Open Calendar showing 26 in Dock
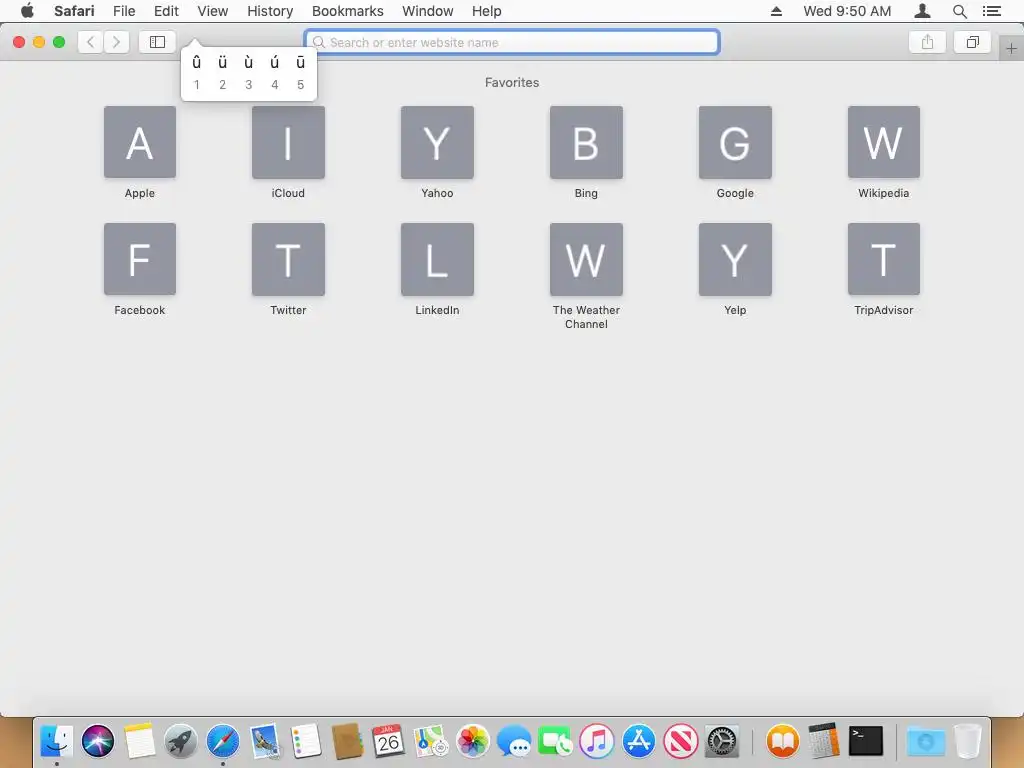1024x768 pixels. point(388,741)
